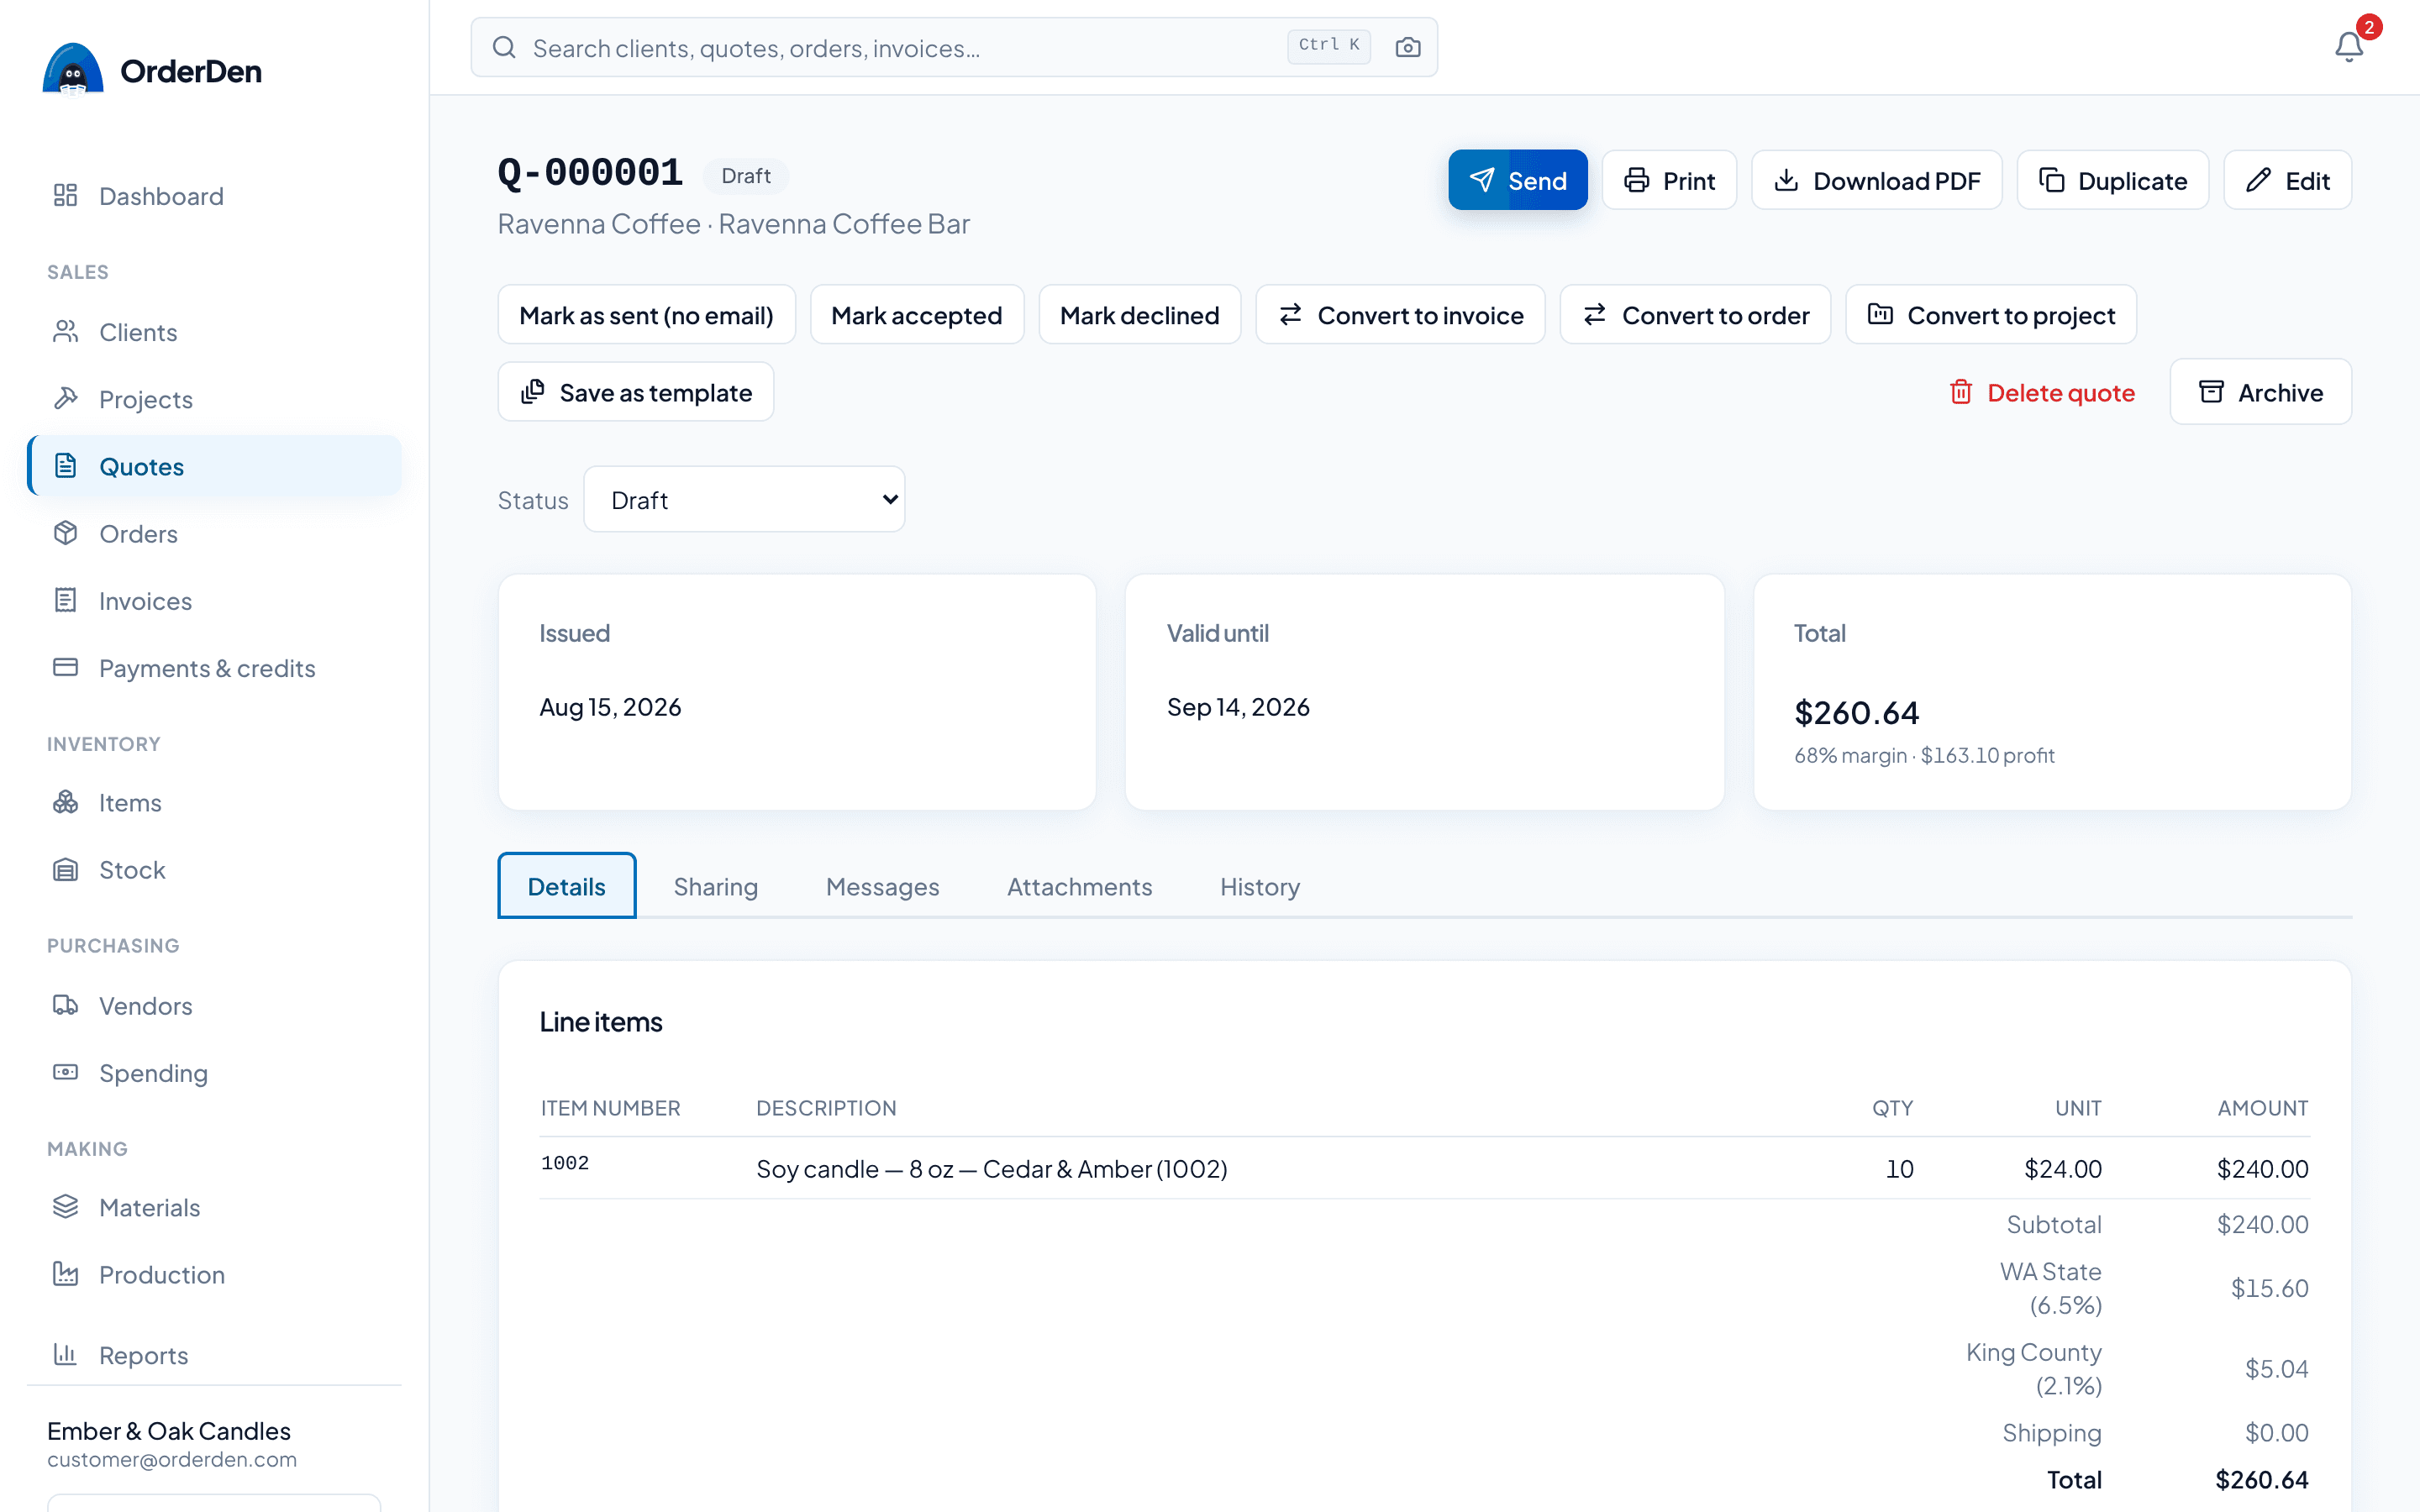Viewport: 2420px width, 1512px height.
Task: Convert quote to invoice
Action: point(1400,315)
